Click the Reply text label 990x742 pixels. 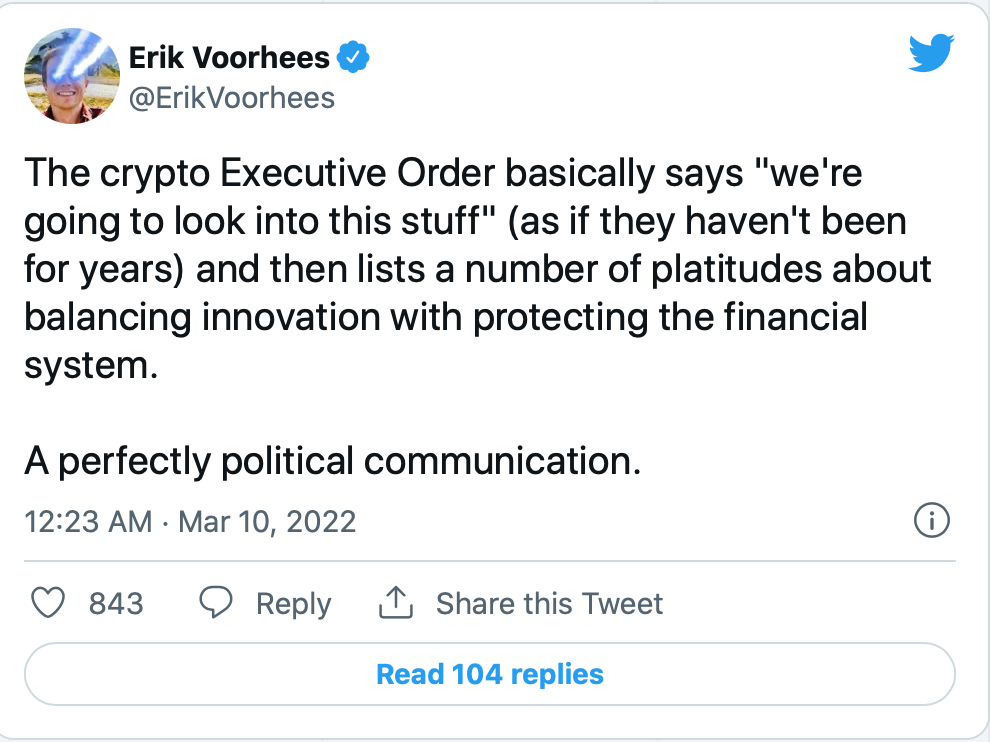point(294,604)
